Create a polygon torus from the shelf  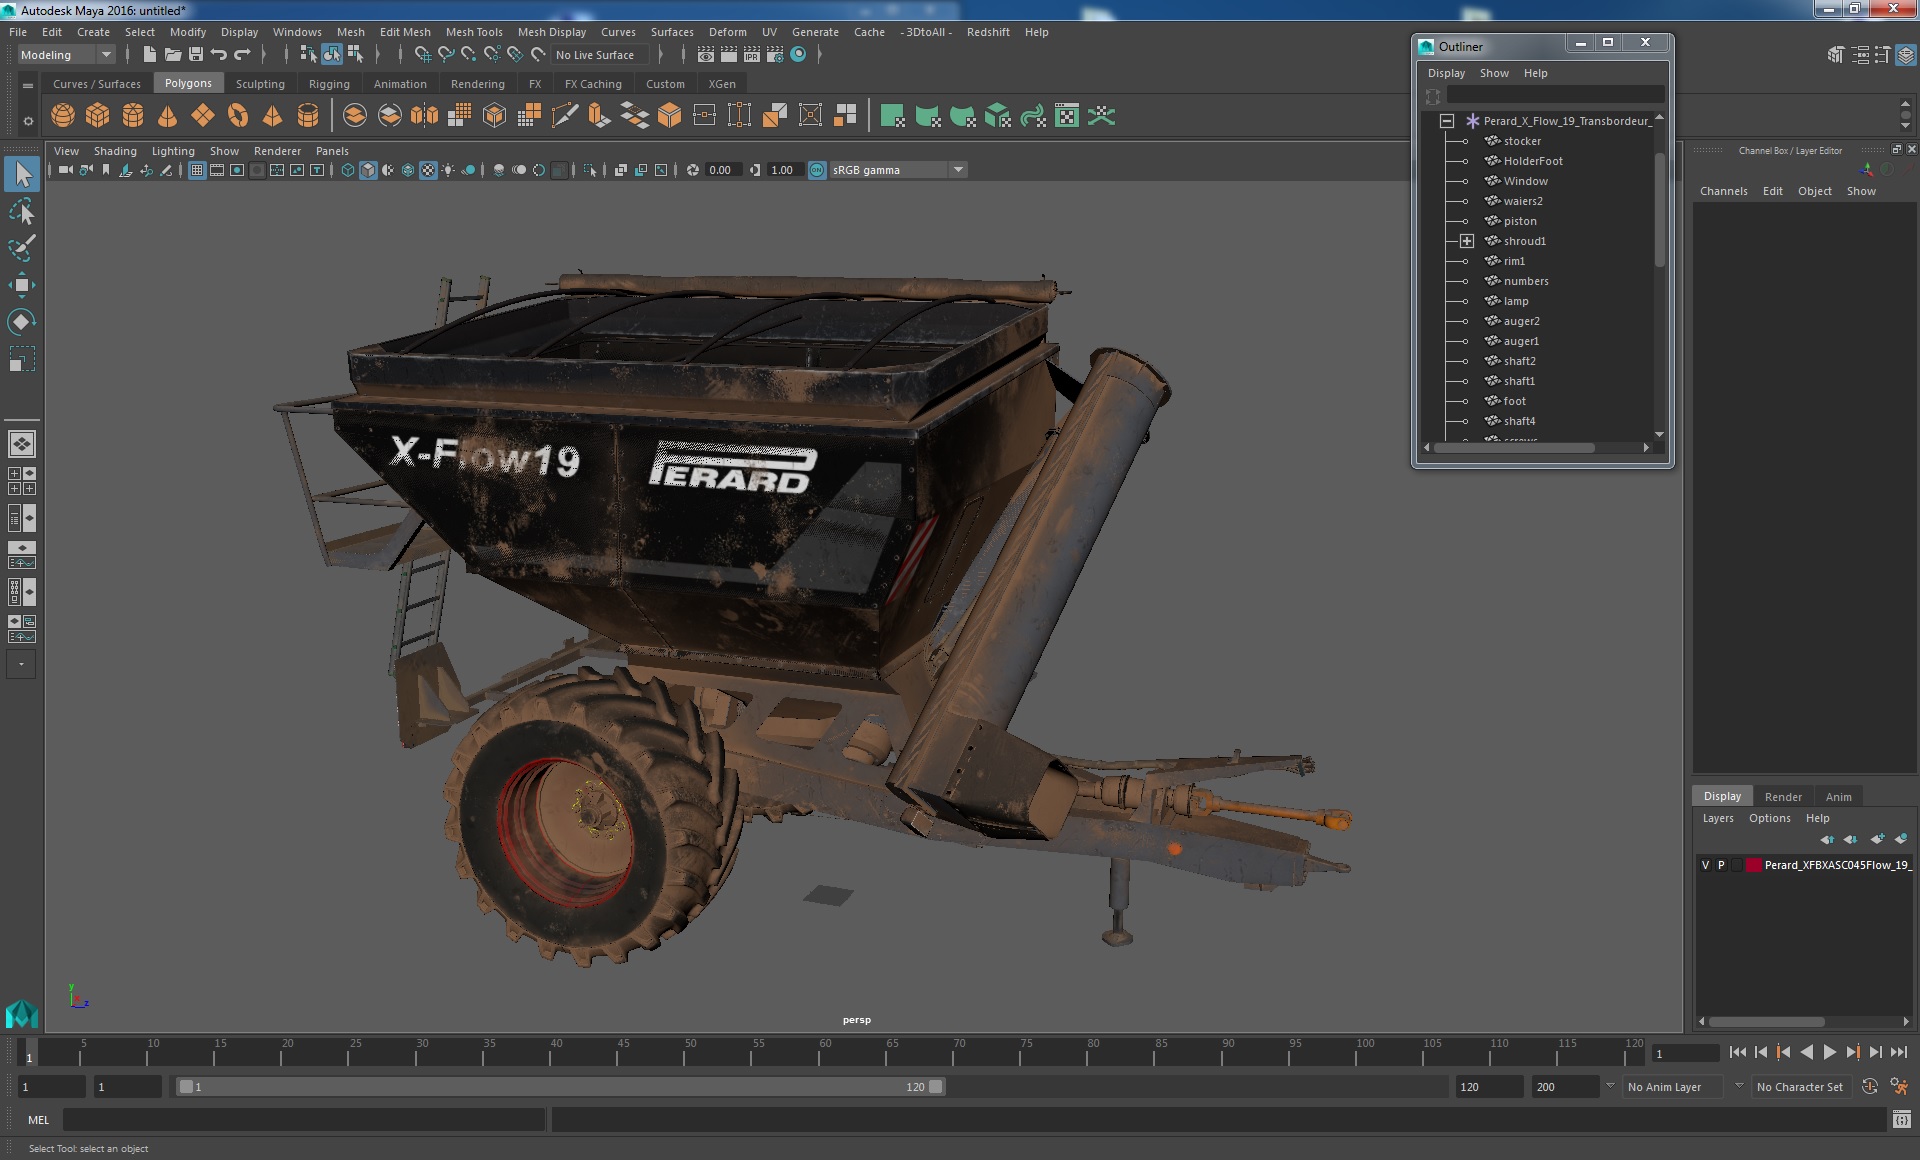[x=238, y=116]
